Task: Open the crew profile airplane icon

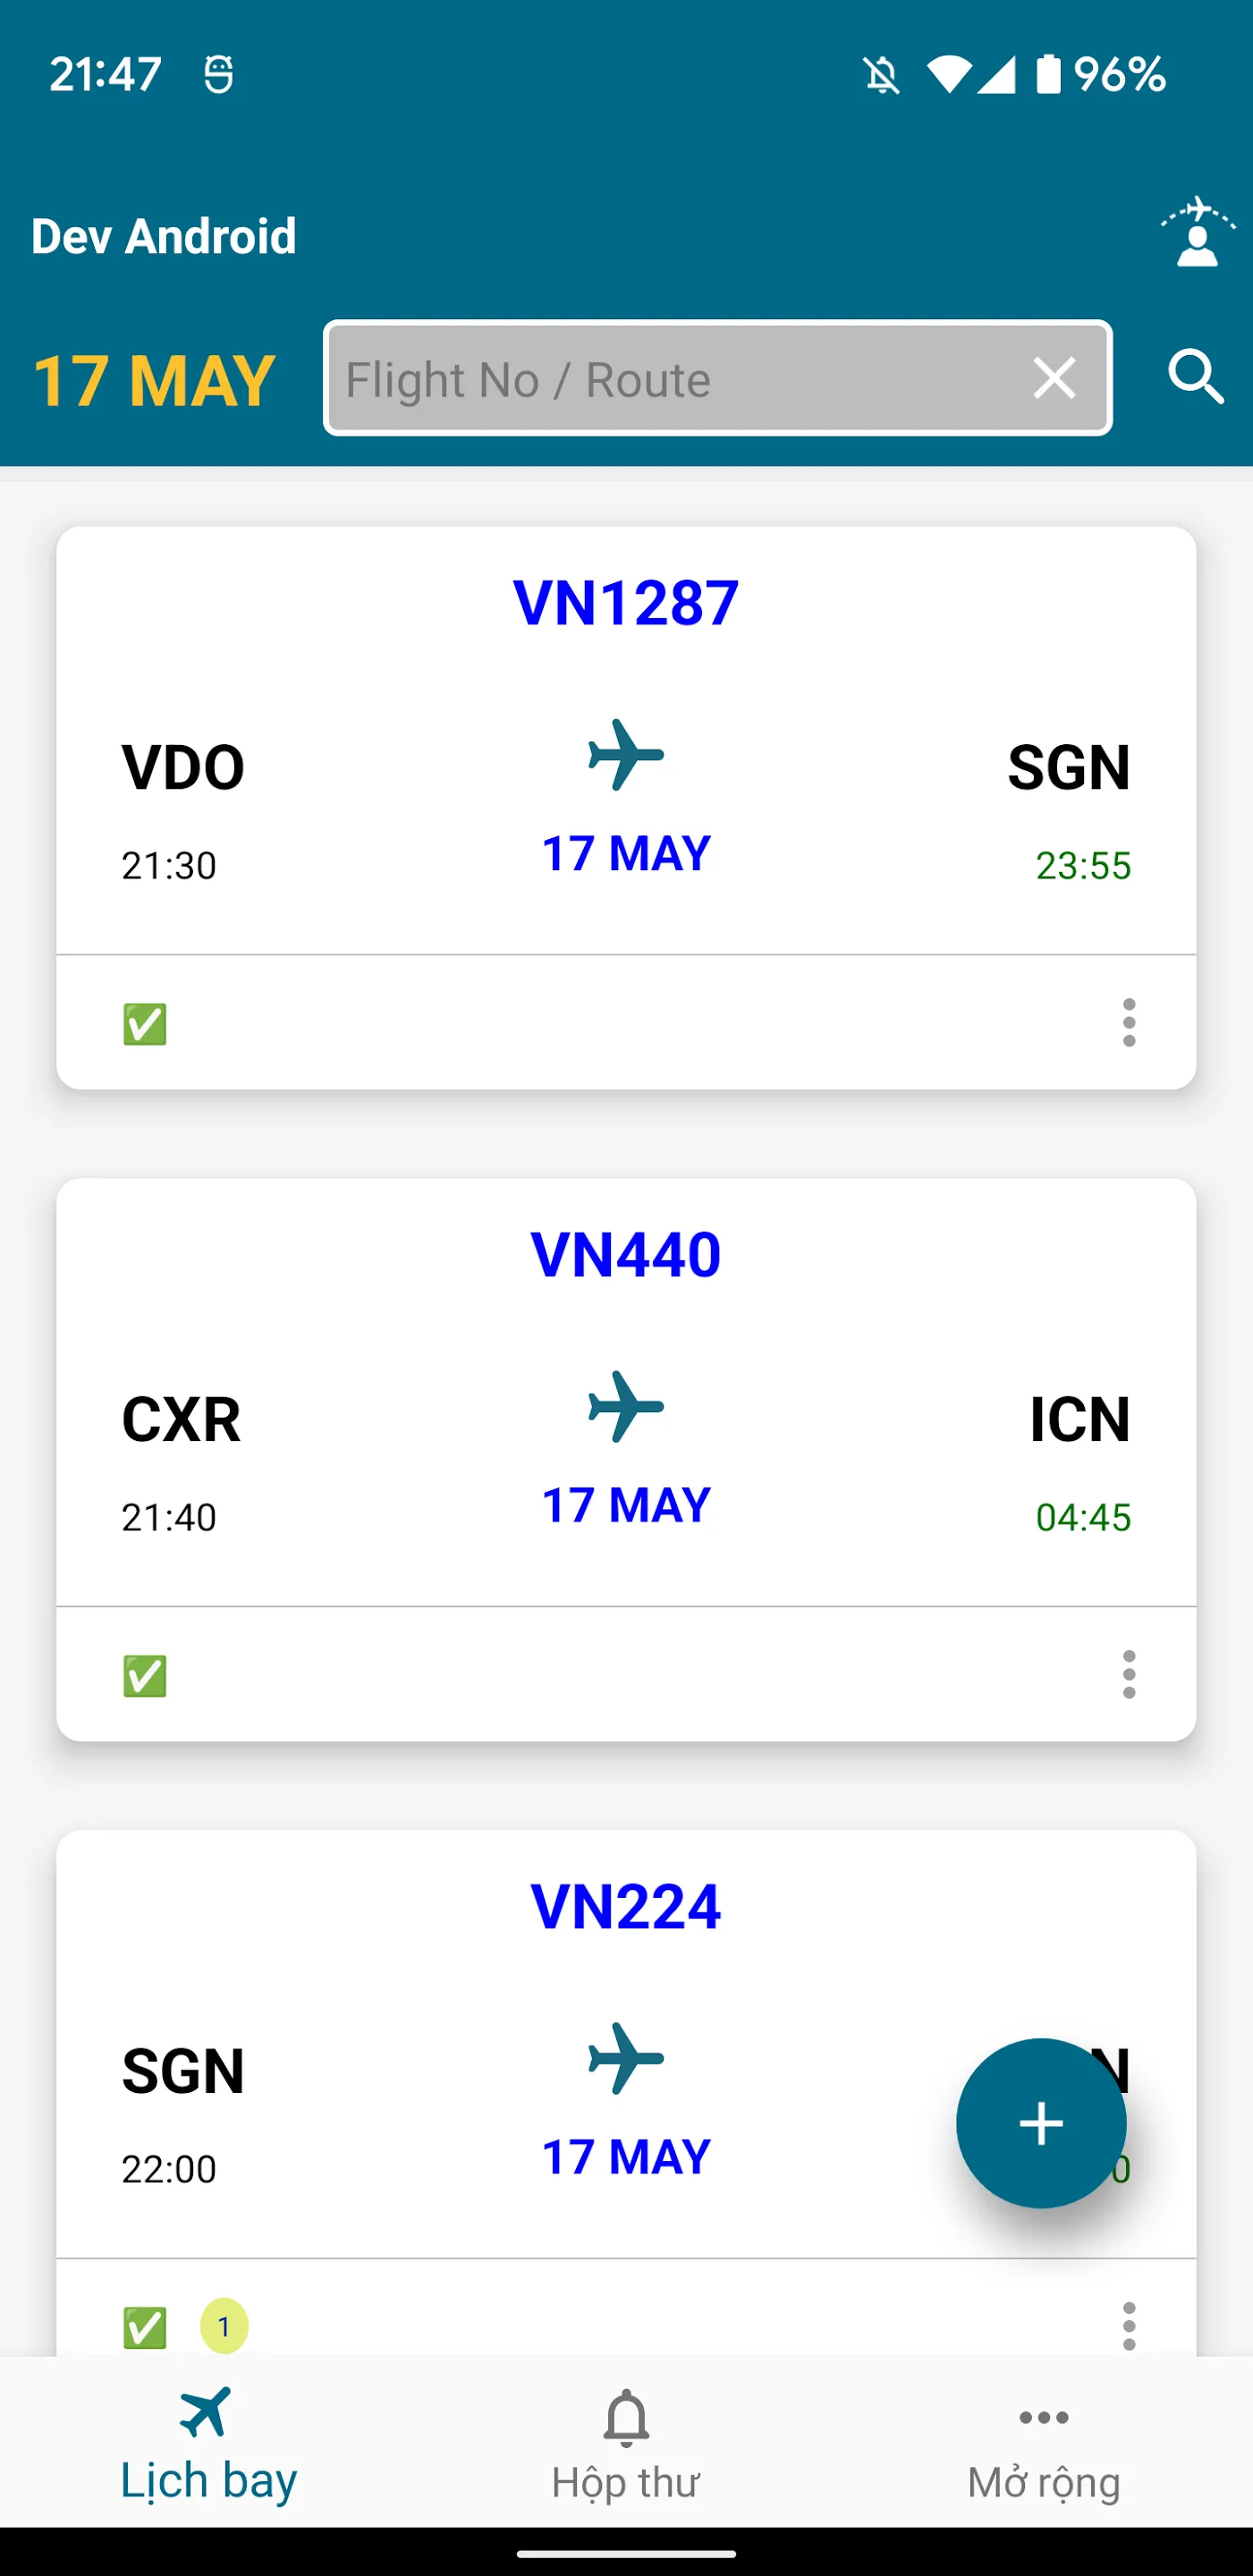Action: coord(1197,232)
